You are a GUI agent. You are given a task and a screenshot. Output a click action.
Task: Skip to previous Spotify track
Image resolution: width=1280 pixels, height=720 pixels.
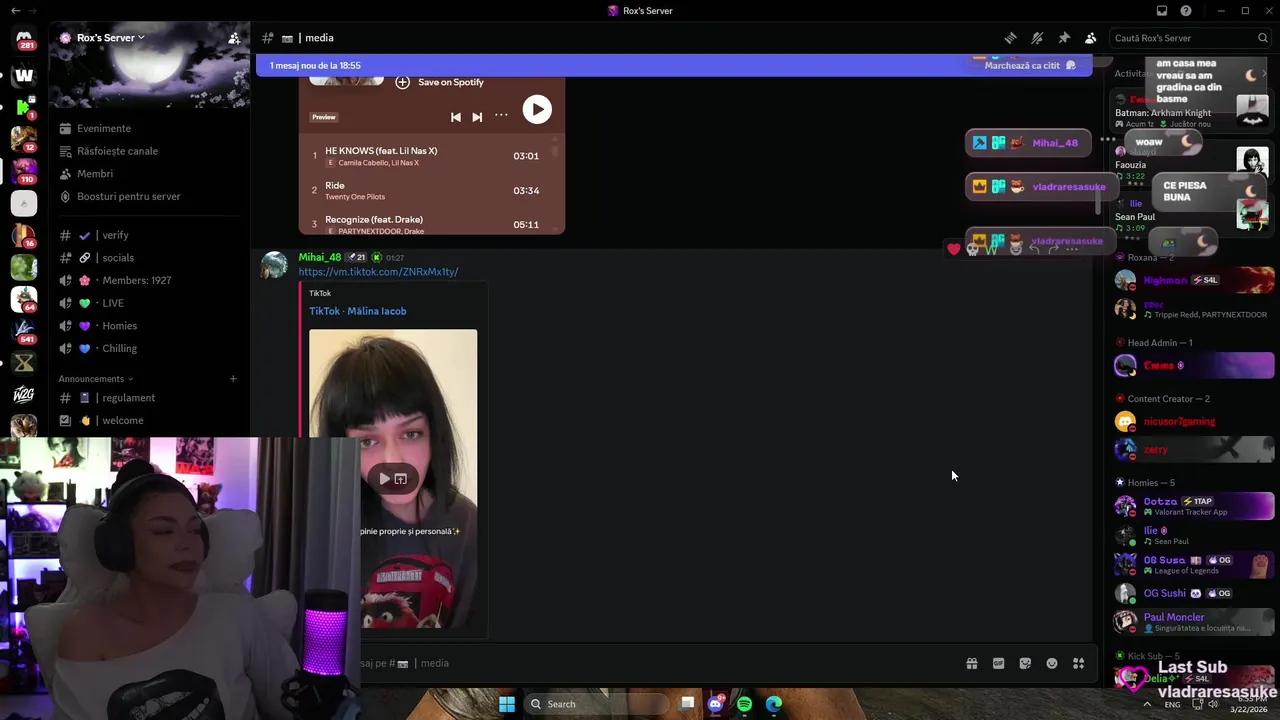[456, 117]
